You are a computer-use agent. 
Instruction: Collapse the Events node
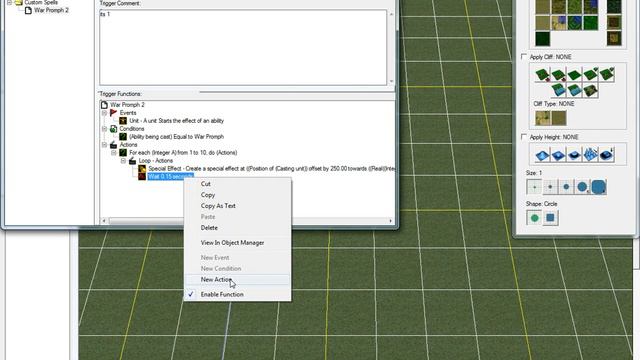coord(104,113)
